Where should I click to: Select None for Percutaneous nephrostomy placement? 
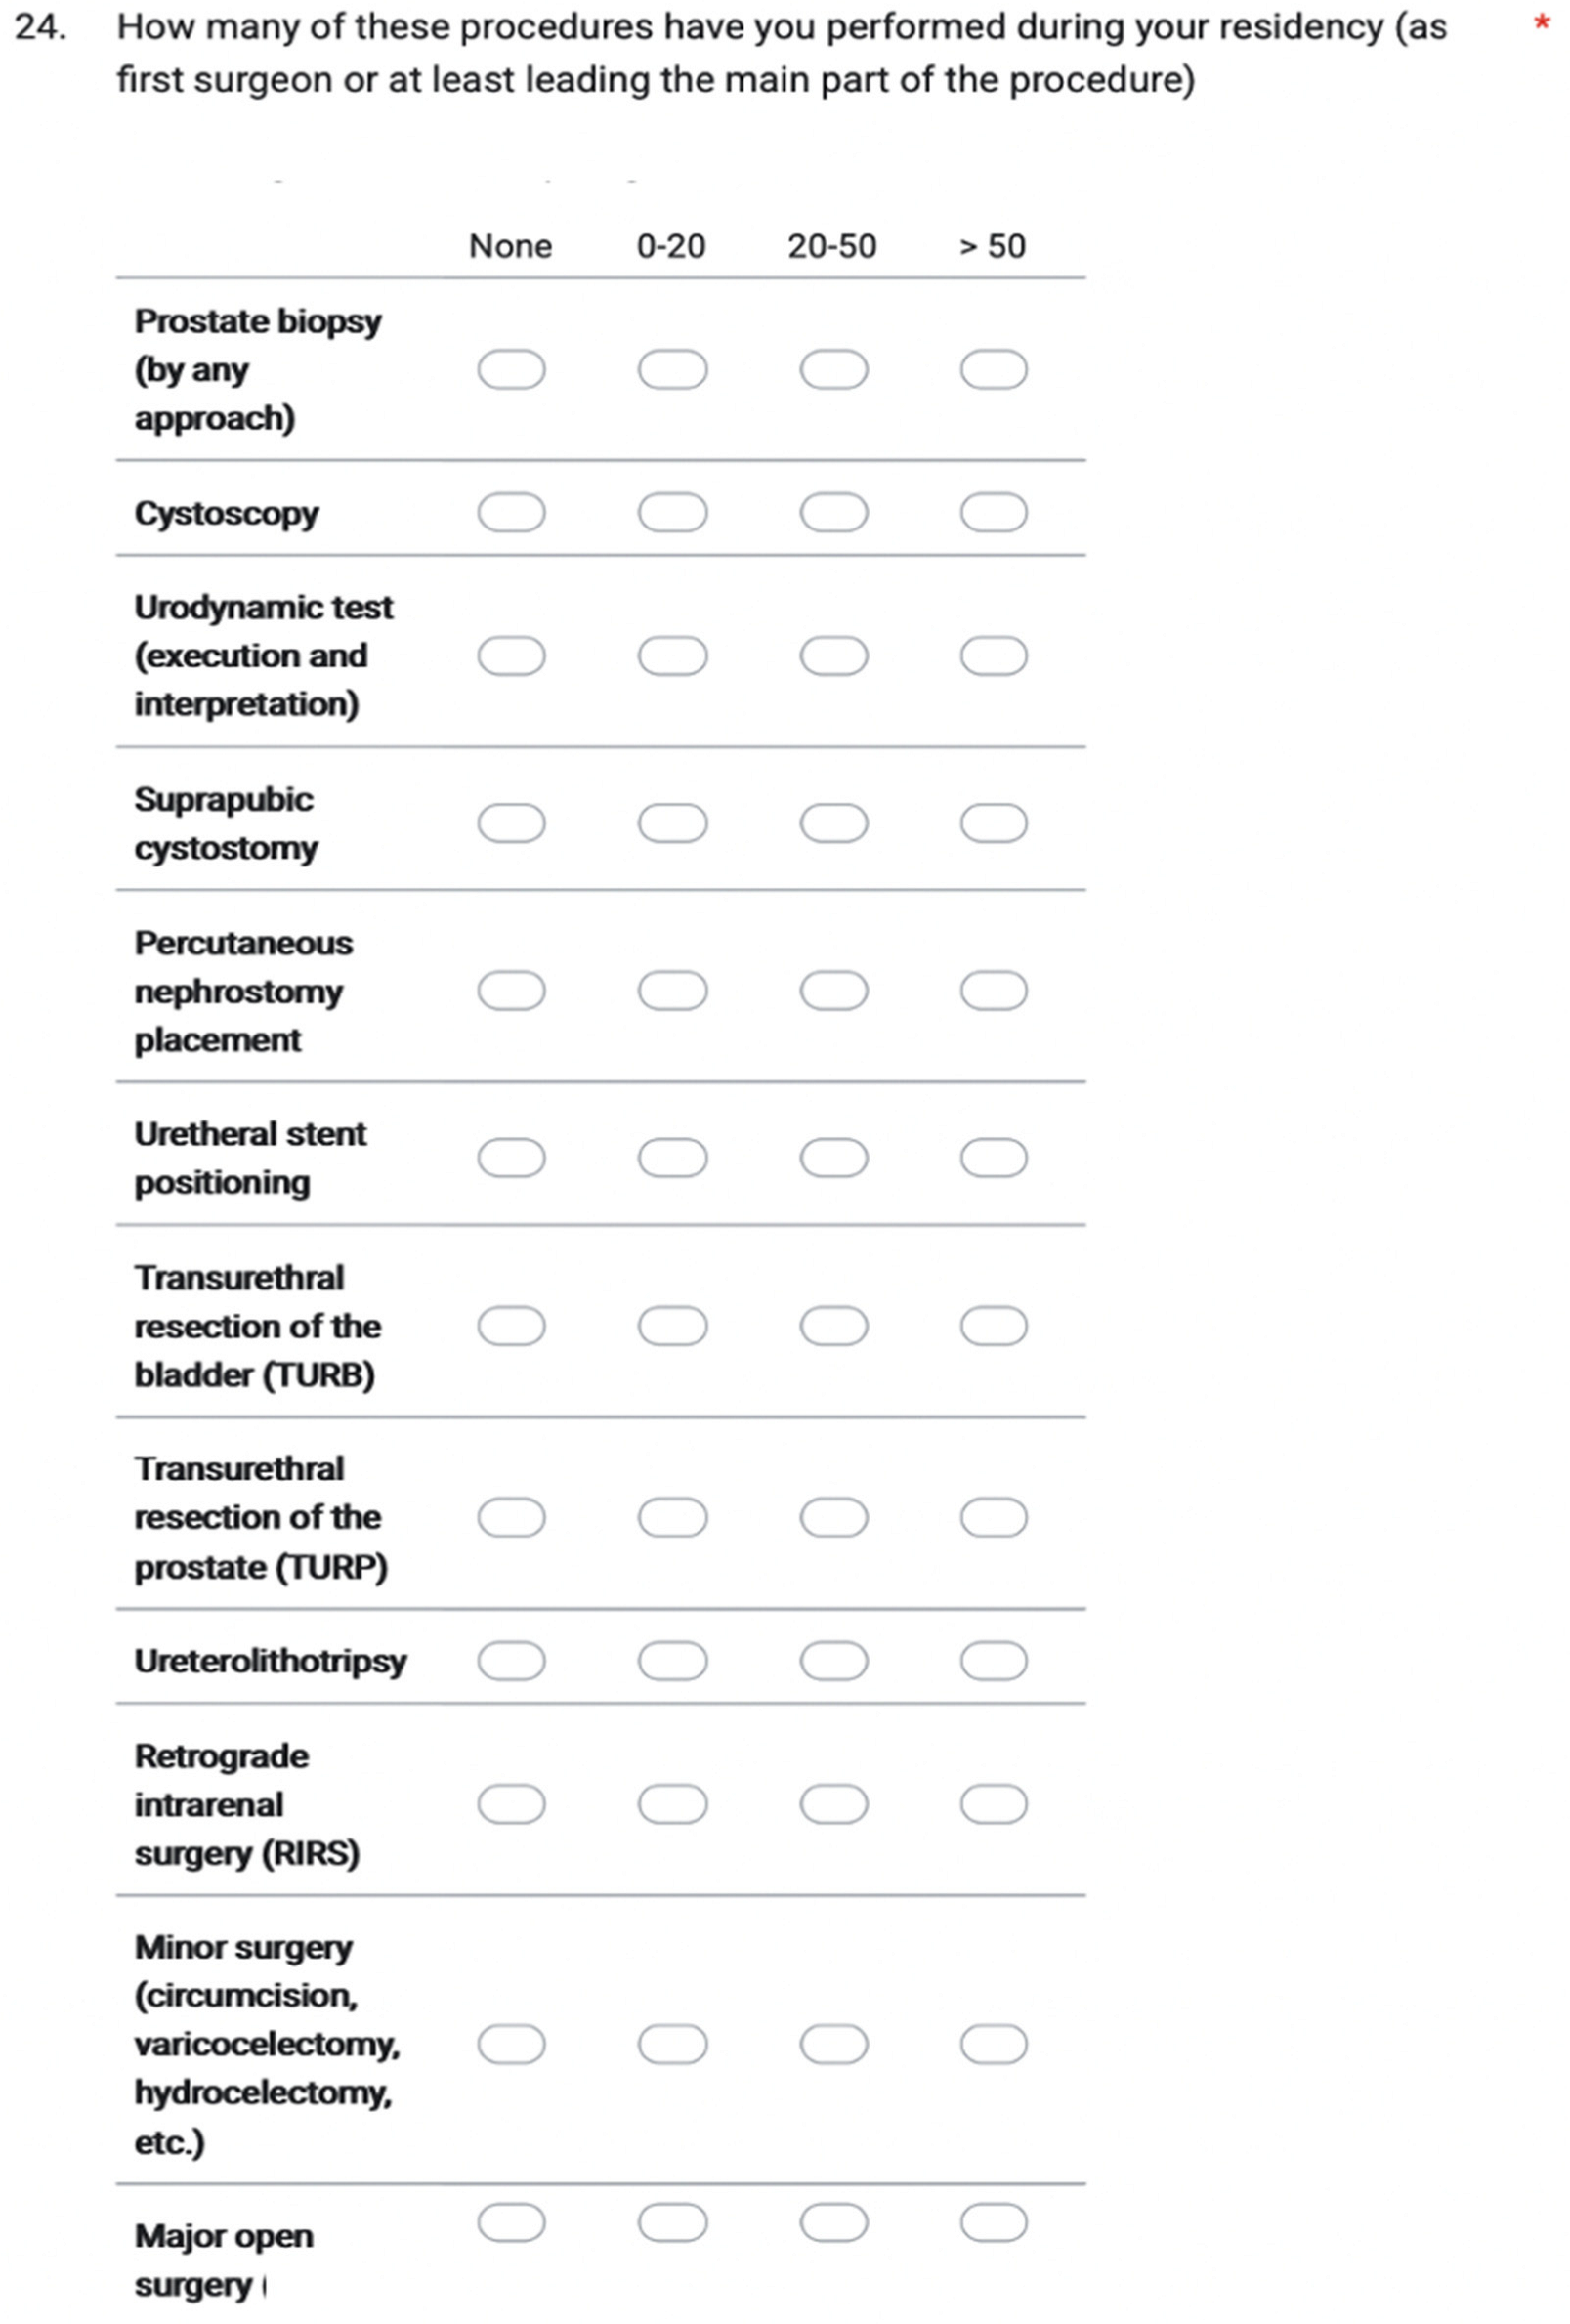pyautogui.click(x=511, y=991)
